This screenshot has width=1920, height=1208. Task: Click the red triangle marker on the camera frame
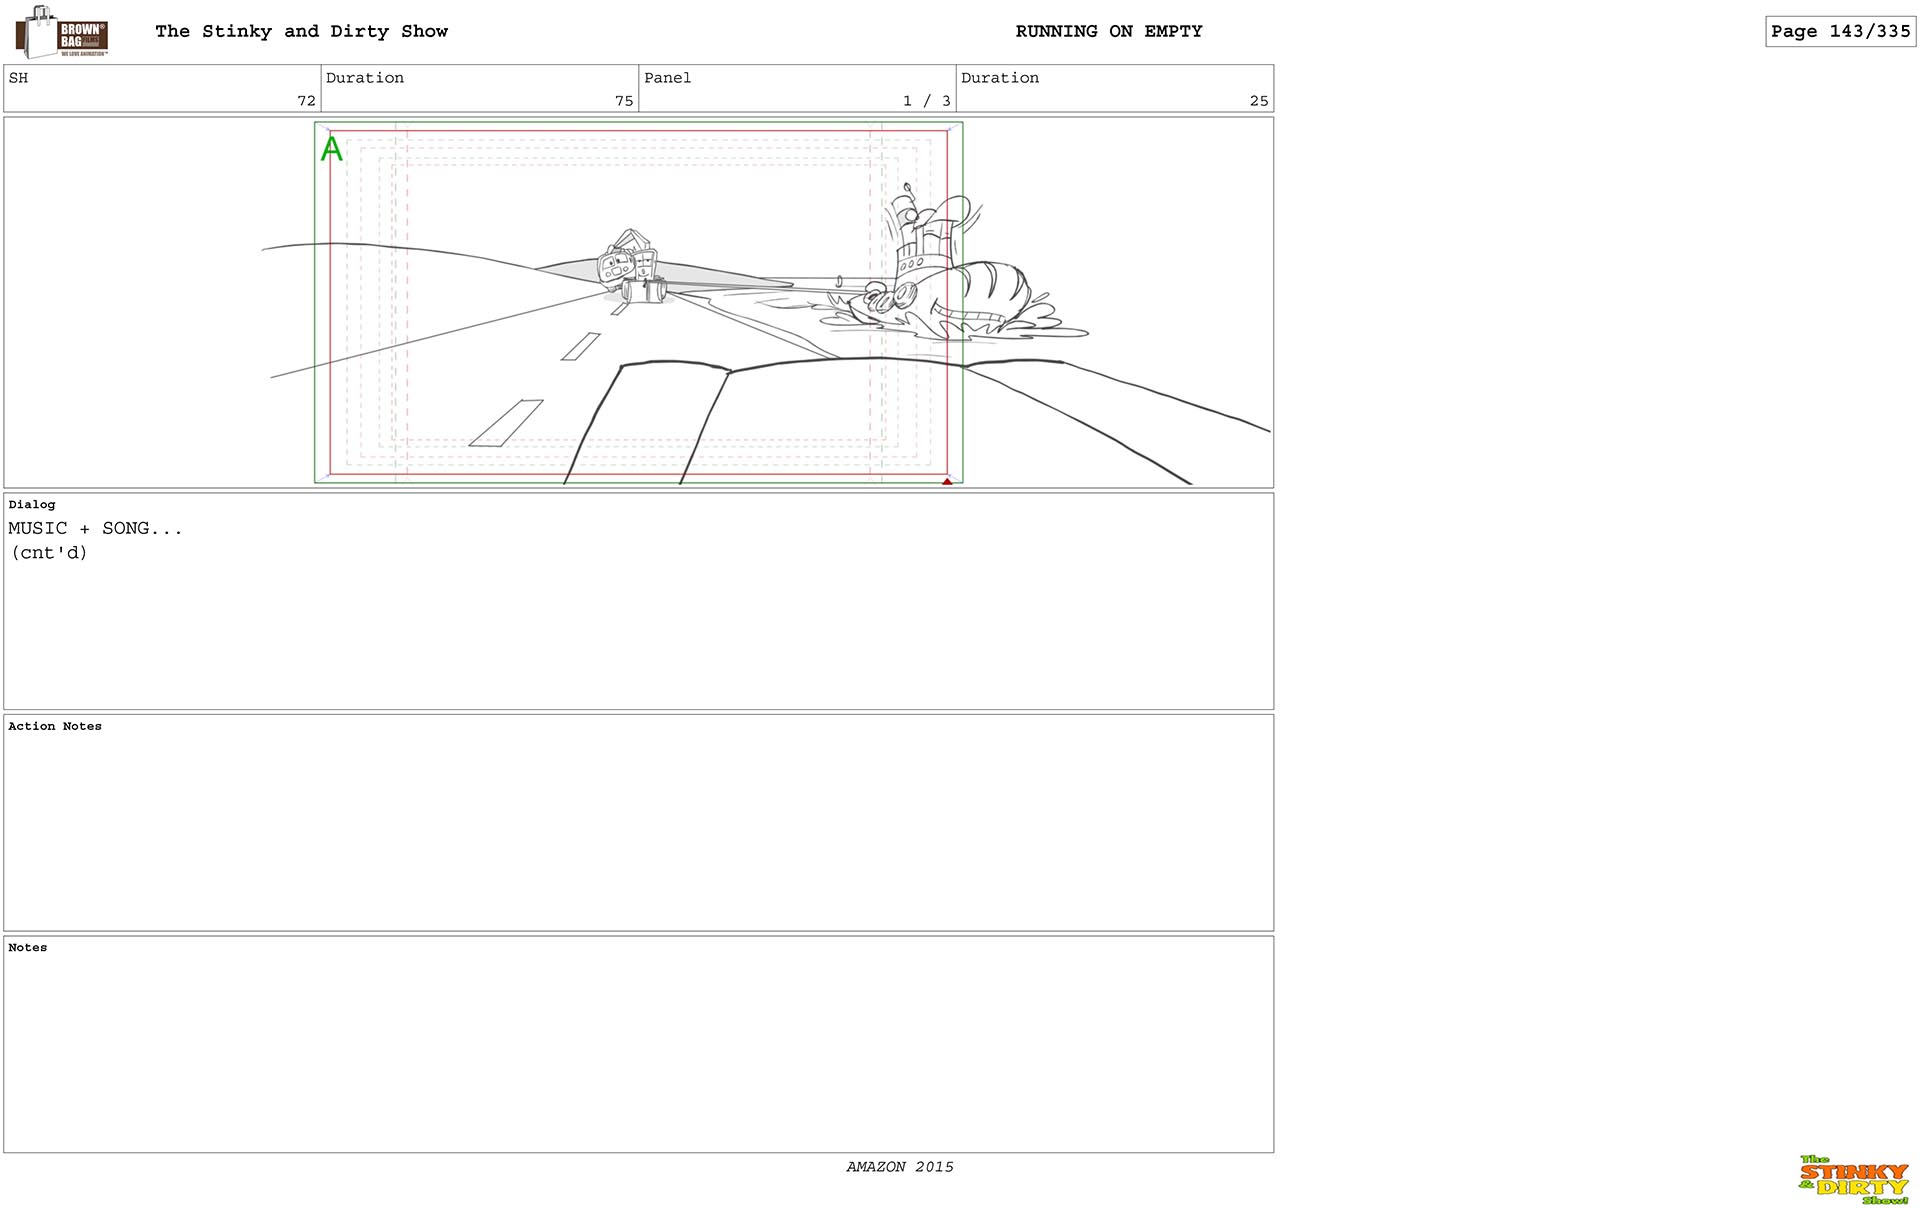(947, 482)
